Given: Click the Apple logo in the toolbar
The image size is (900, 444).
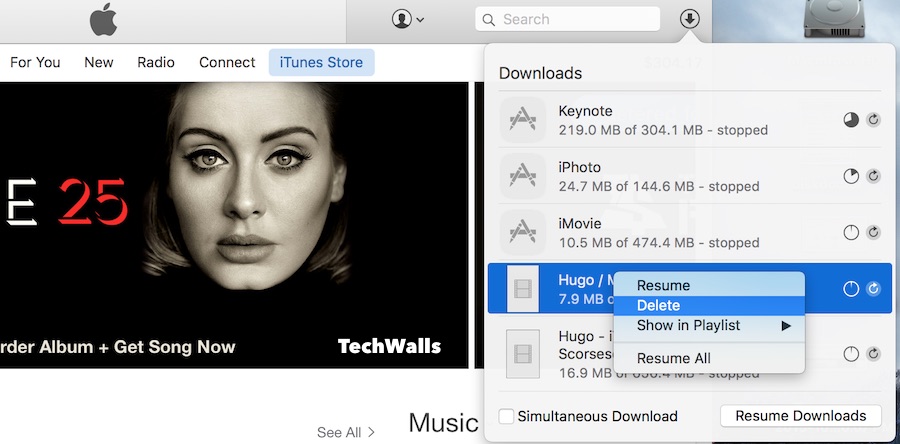Looking at the screenshot, I should coord(103,21).
